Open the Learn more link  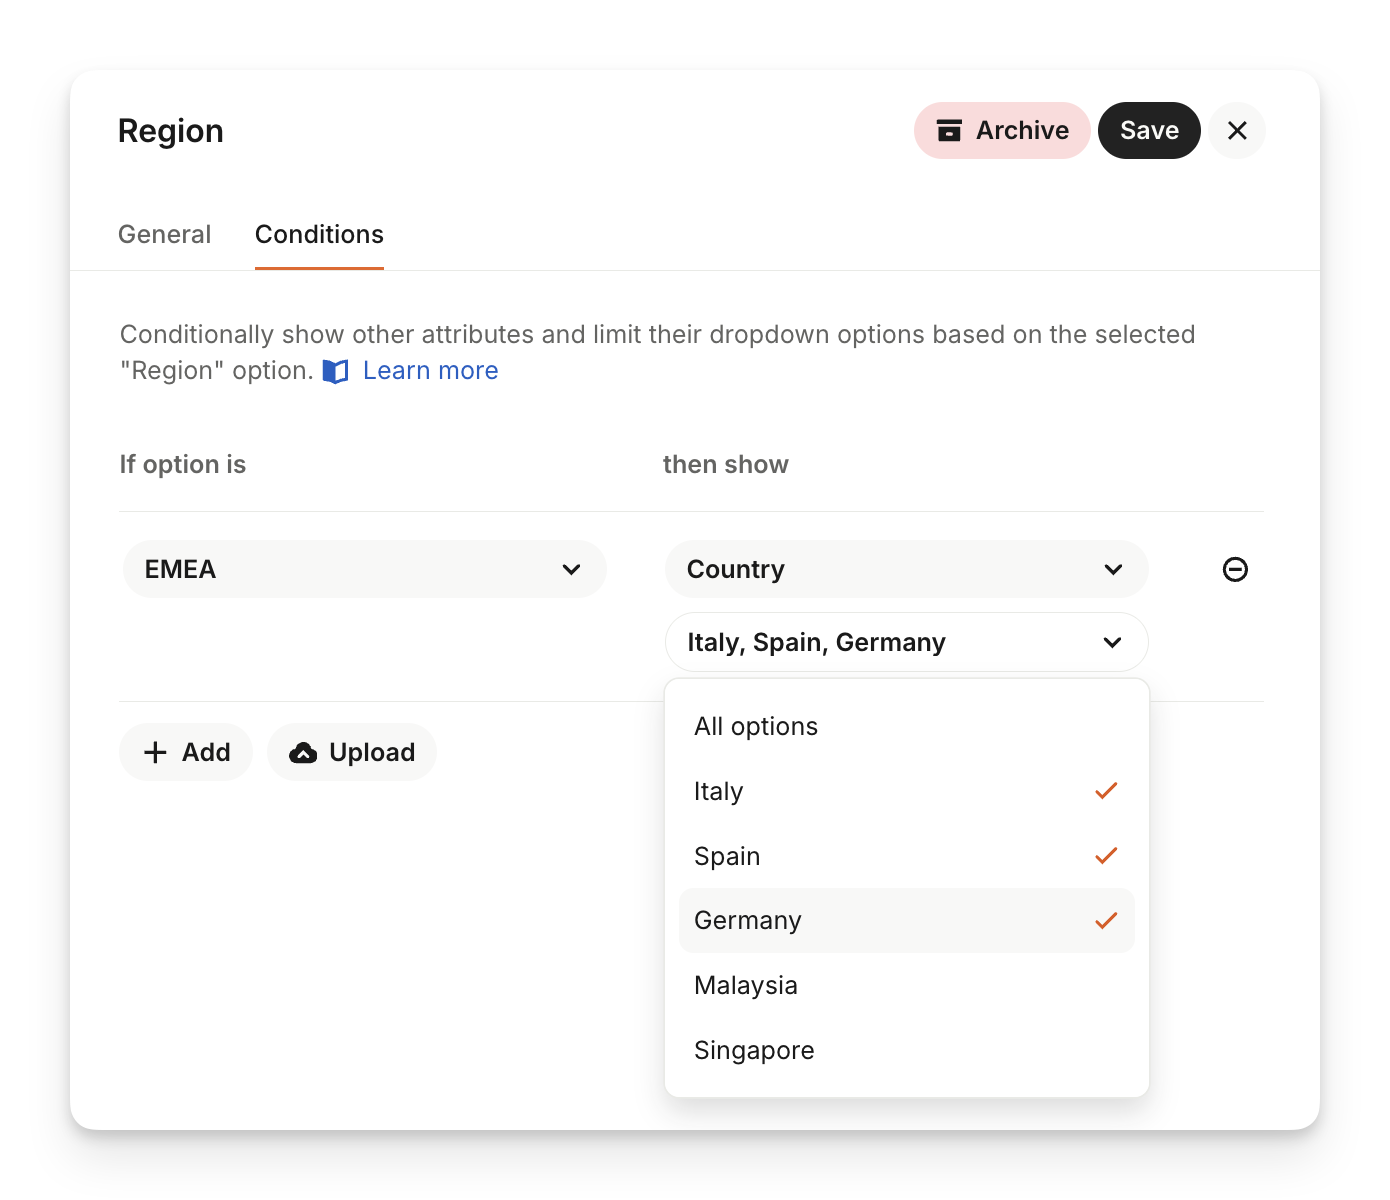click(430, 371)
